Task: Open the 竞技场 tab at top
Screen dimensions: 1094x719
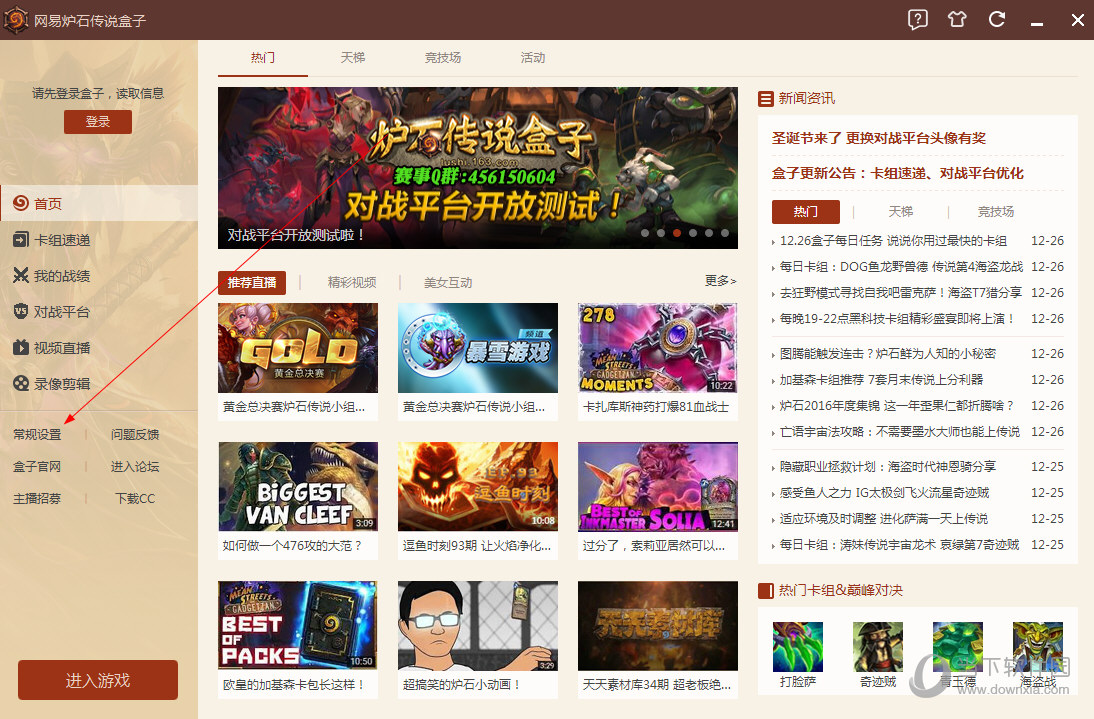Action: (x=442, y=58)
